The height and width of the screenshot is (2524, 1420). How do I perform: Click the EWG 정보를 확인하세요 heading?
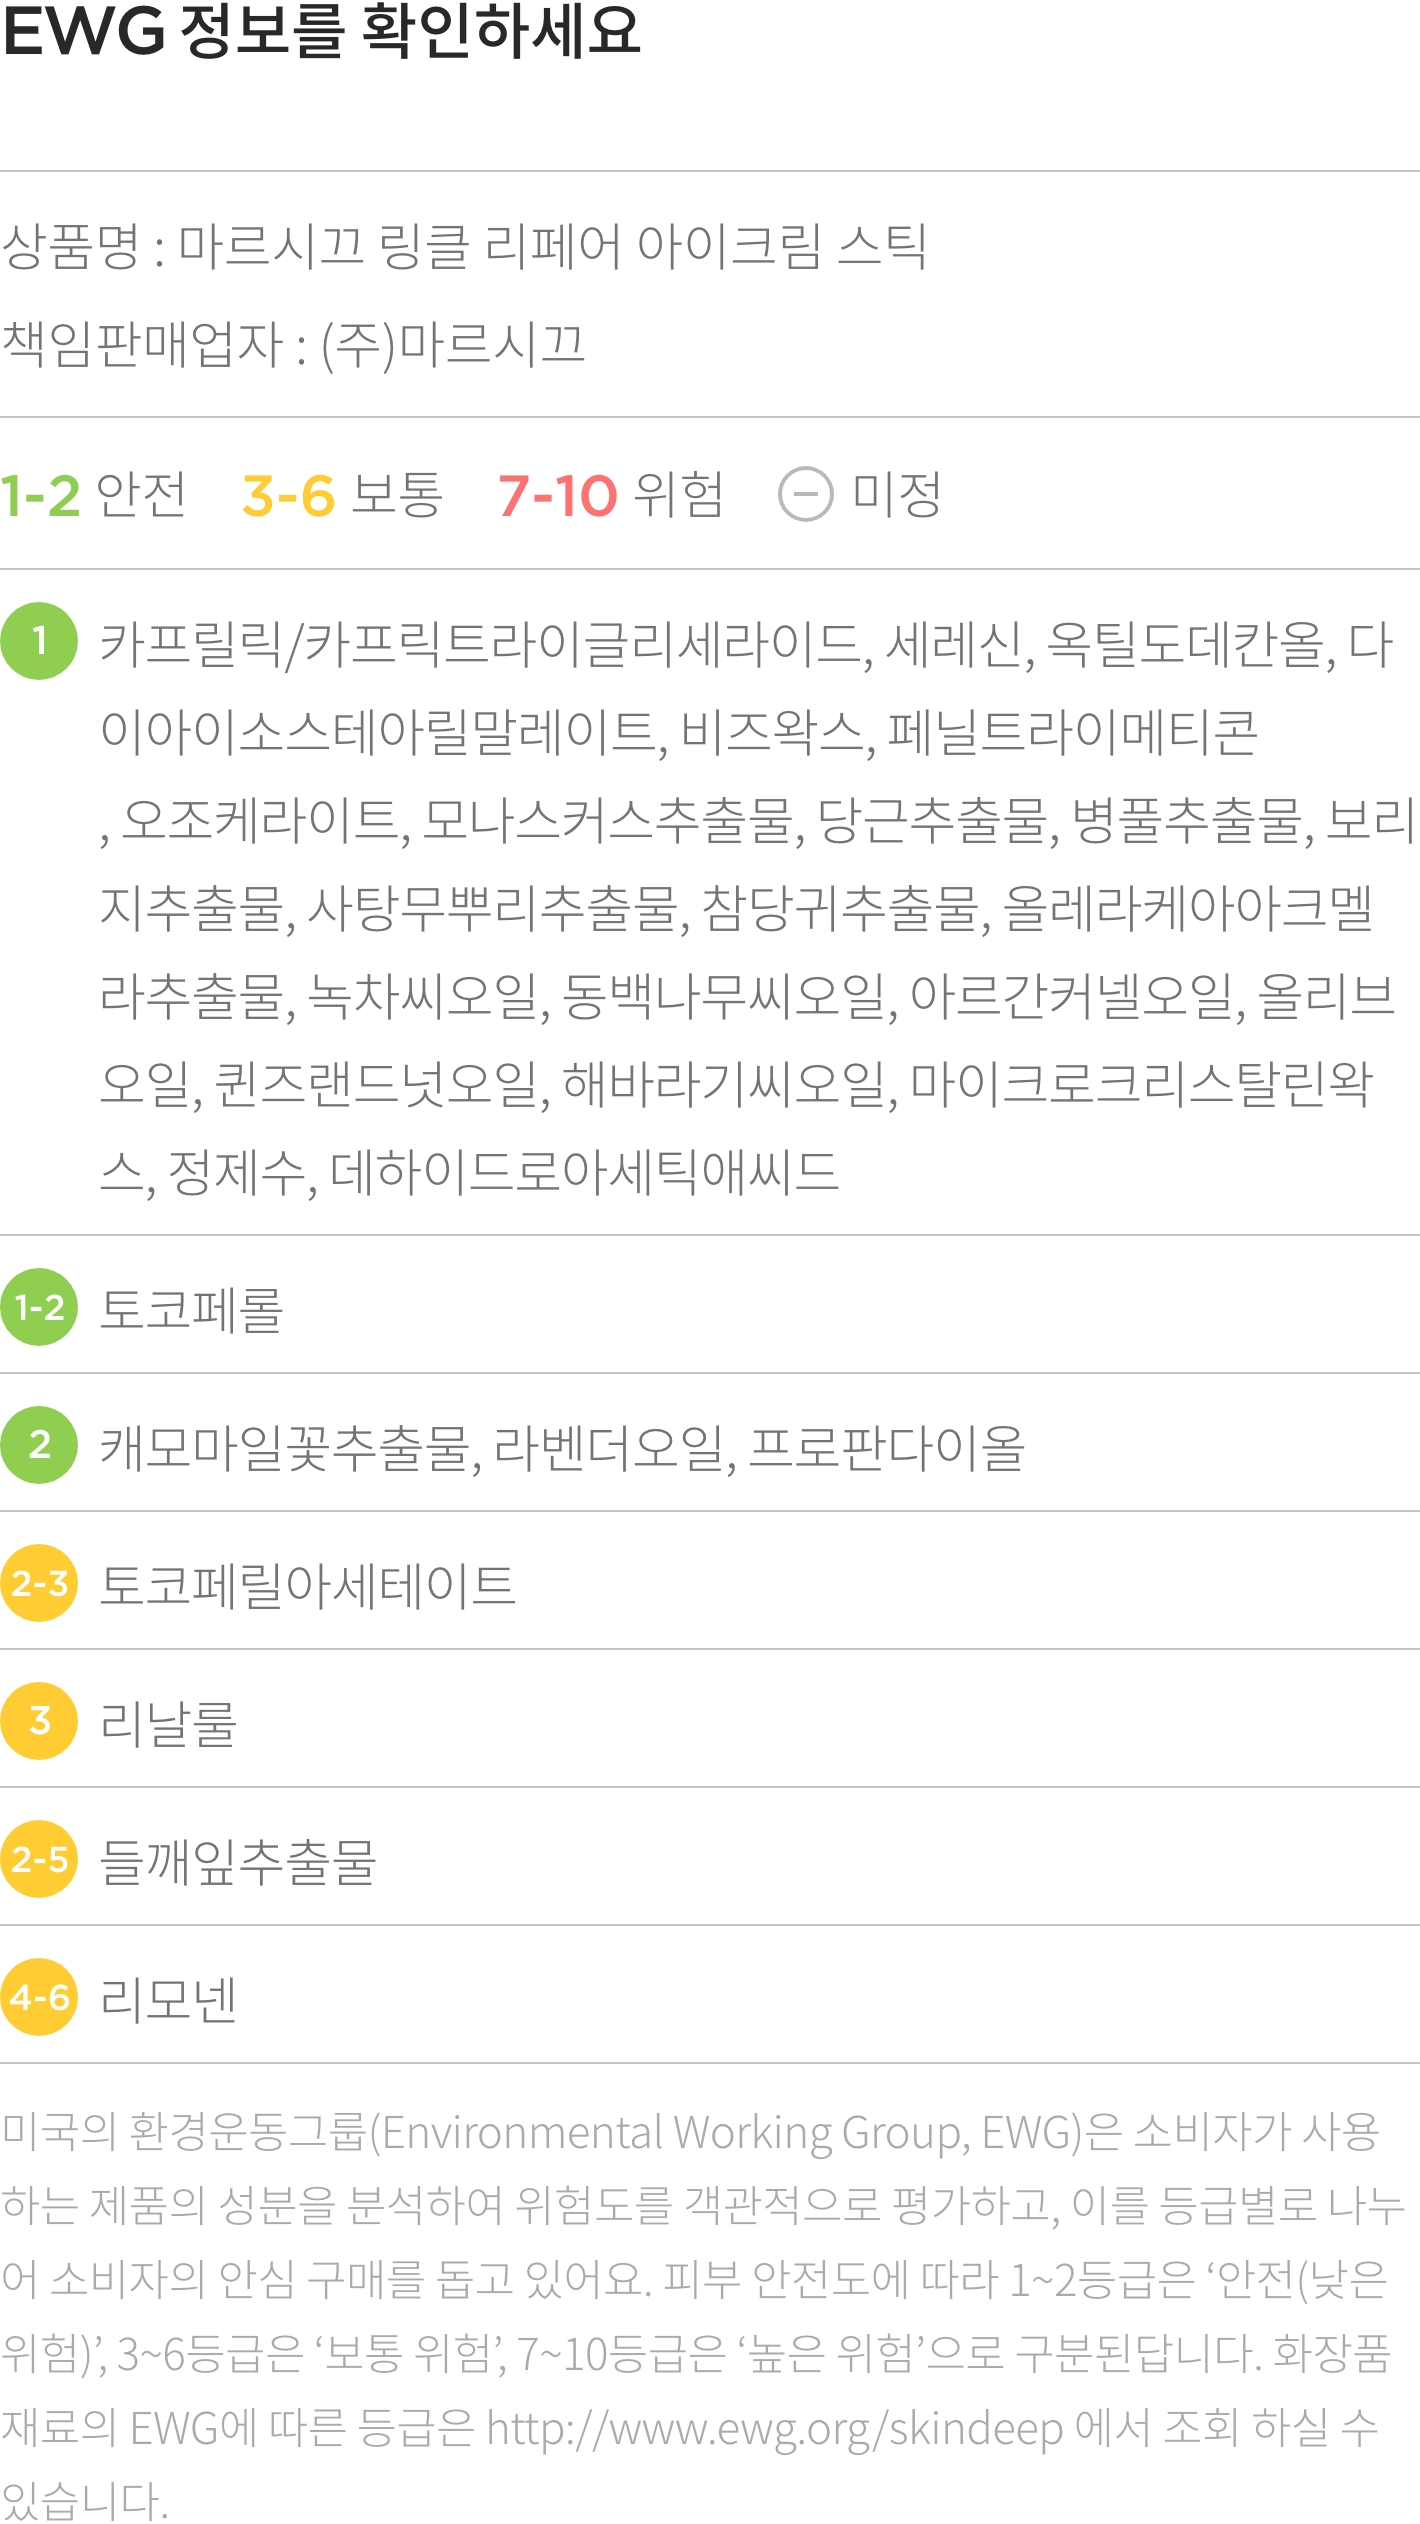[321, 30]
